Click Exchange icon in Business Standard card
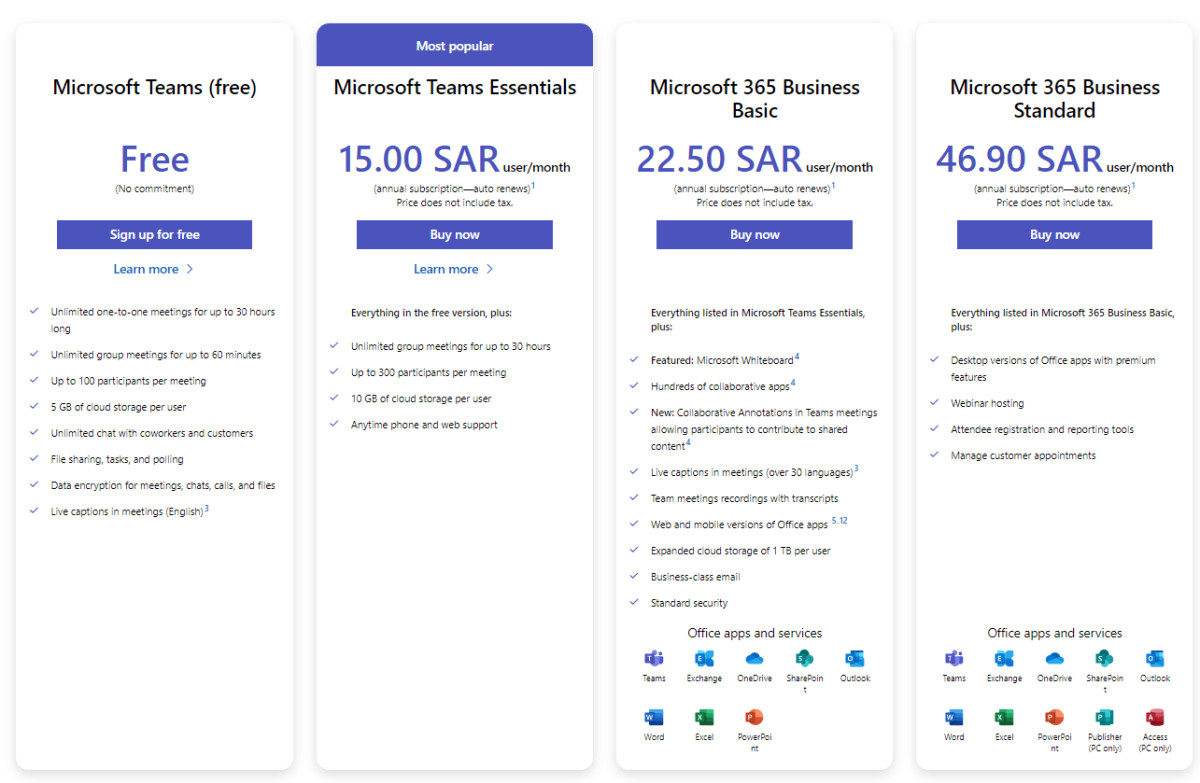 (1004, 659)
